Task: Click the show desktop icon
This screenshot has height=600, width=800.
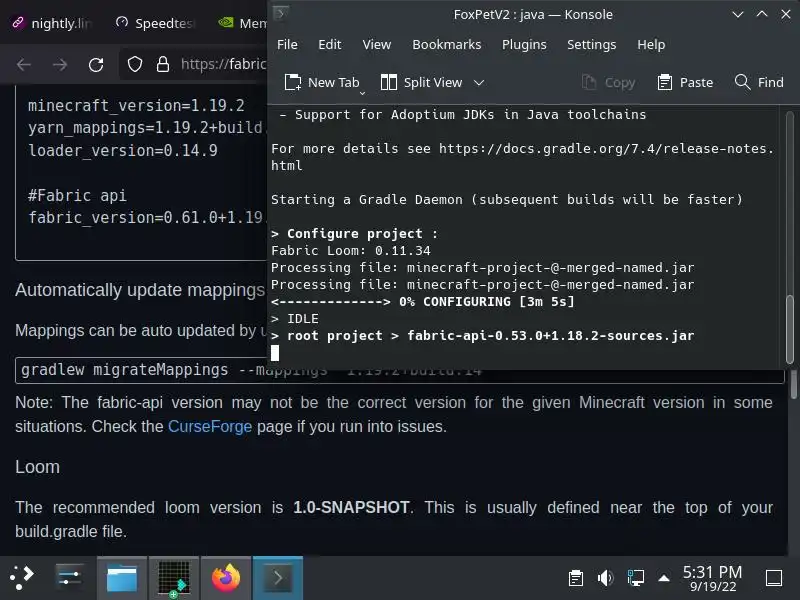Action: pos(773,578)
